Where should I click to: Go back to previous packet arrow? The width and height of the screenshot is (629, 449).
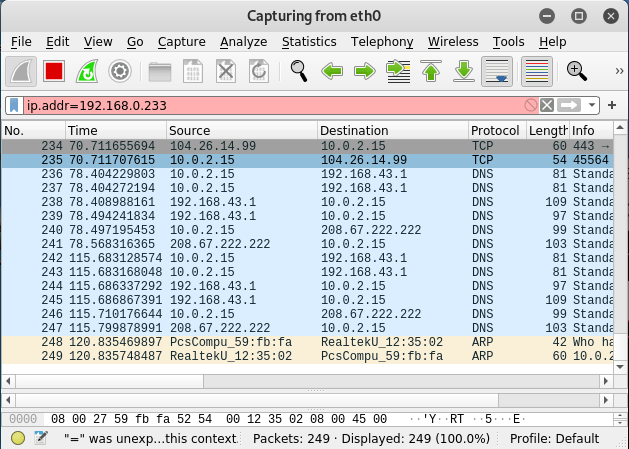click(332, 71)
